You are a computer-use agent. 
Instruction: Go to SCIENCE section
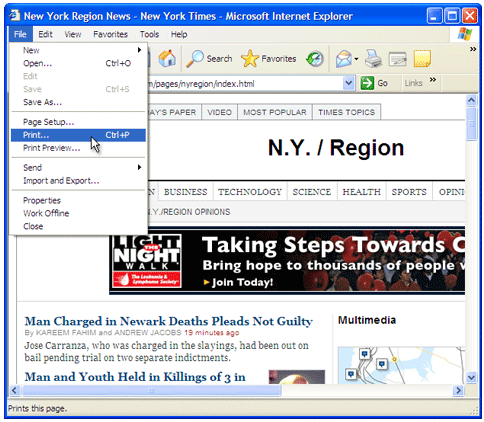tap(312, 192)
